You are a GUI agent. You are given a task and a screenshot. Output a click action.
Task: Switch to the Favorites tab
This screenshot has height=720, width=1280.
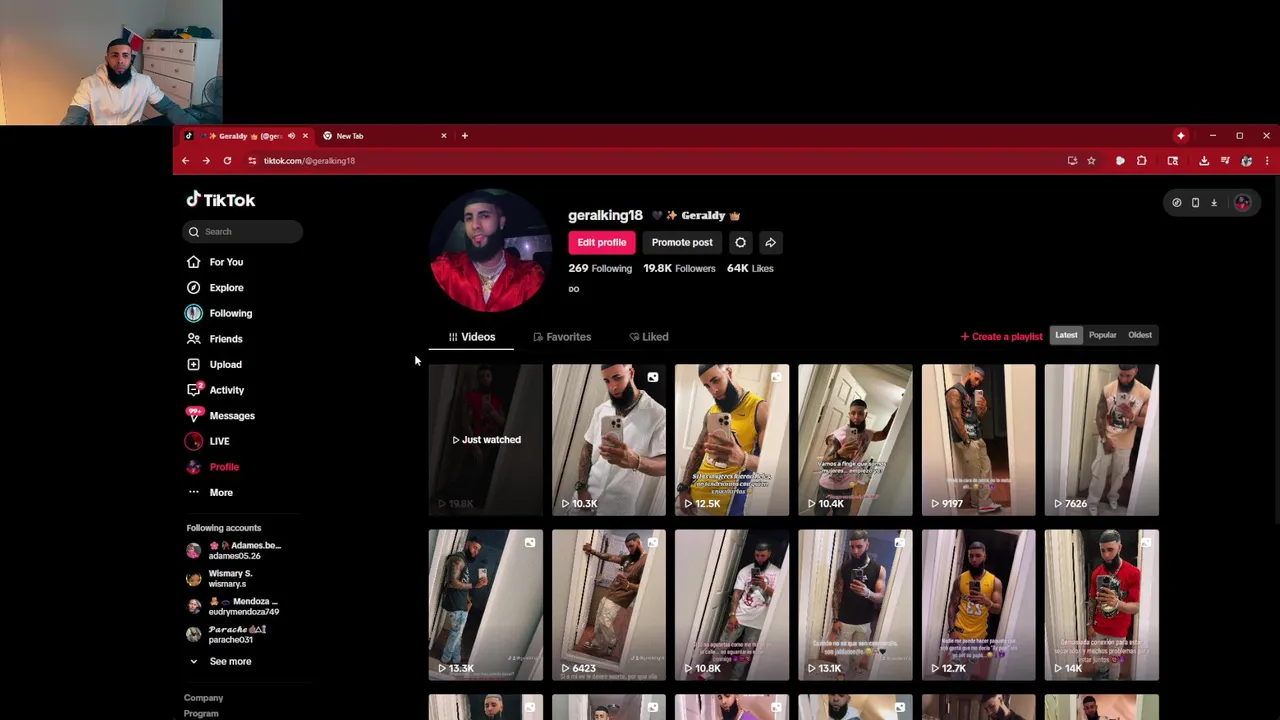562,337
